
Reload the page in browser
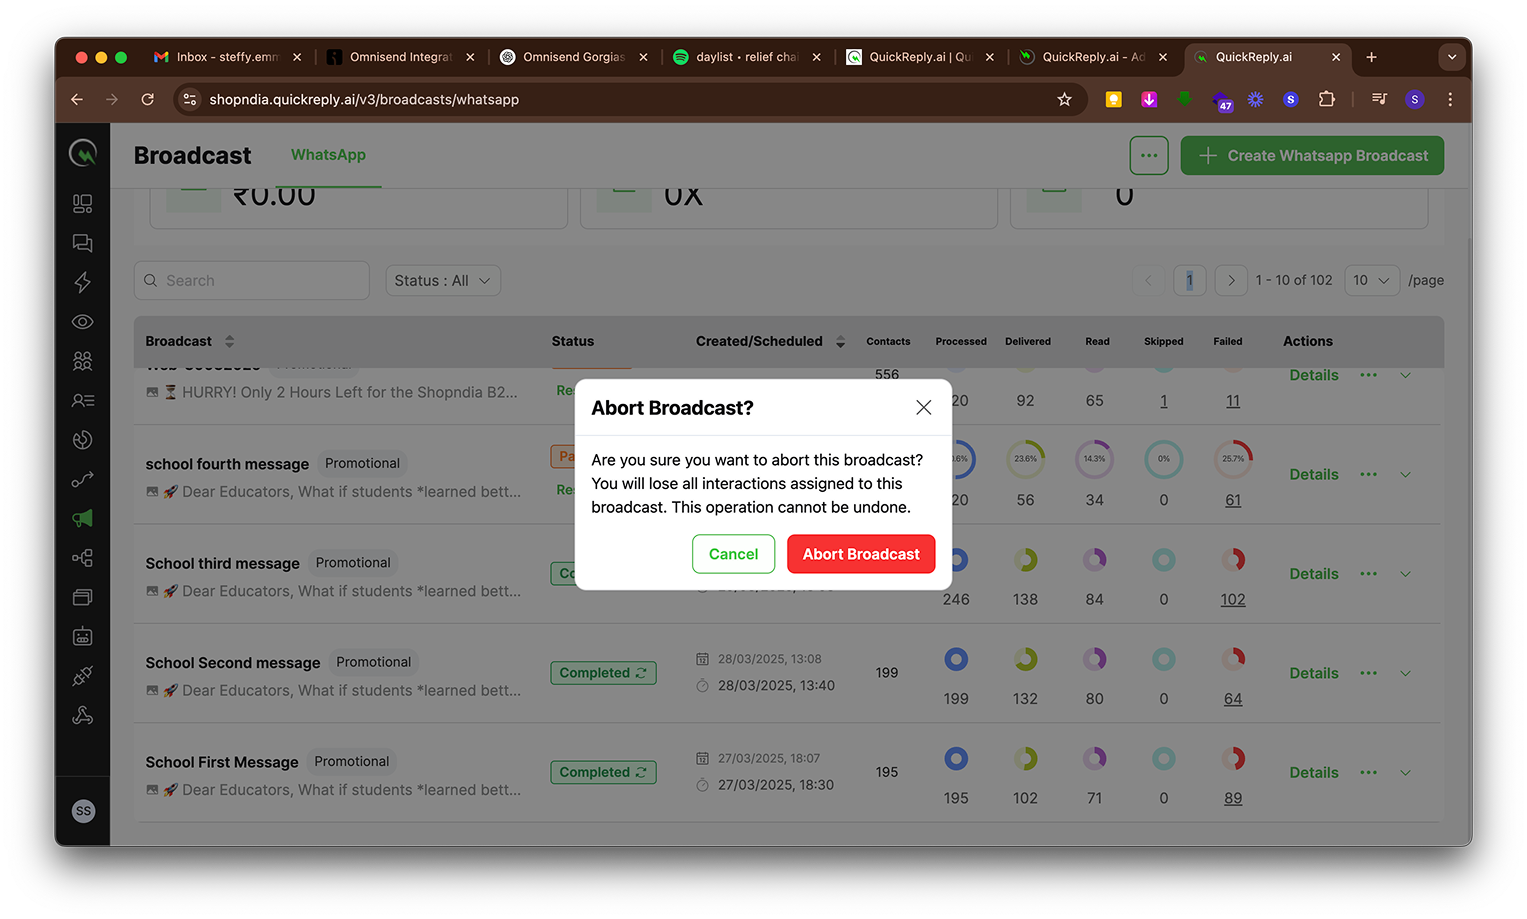pos(147,99)
